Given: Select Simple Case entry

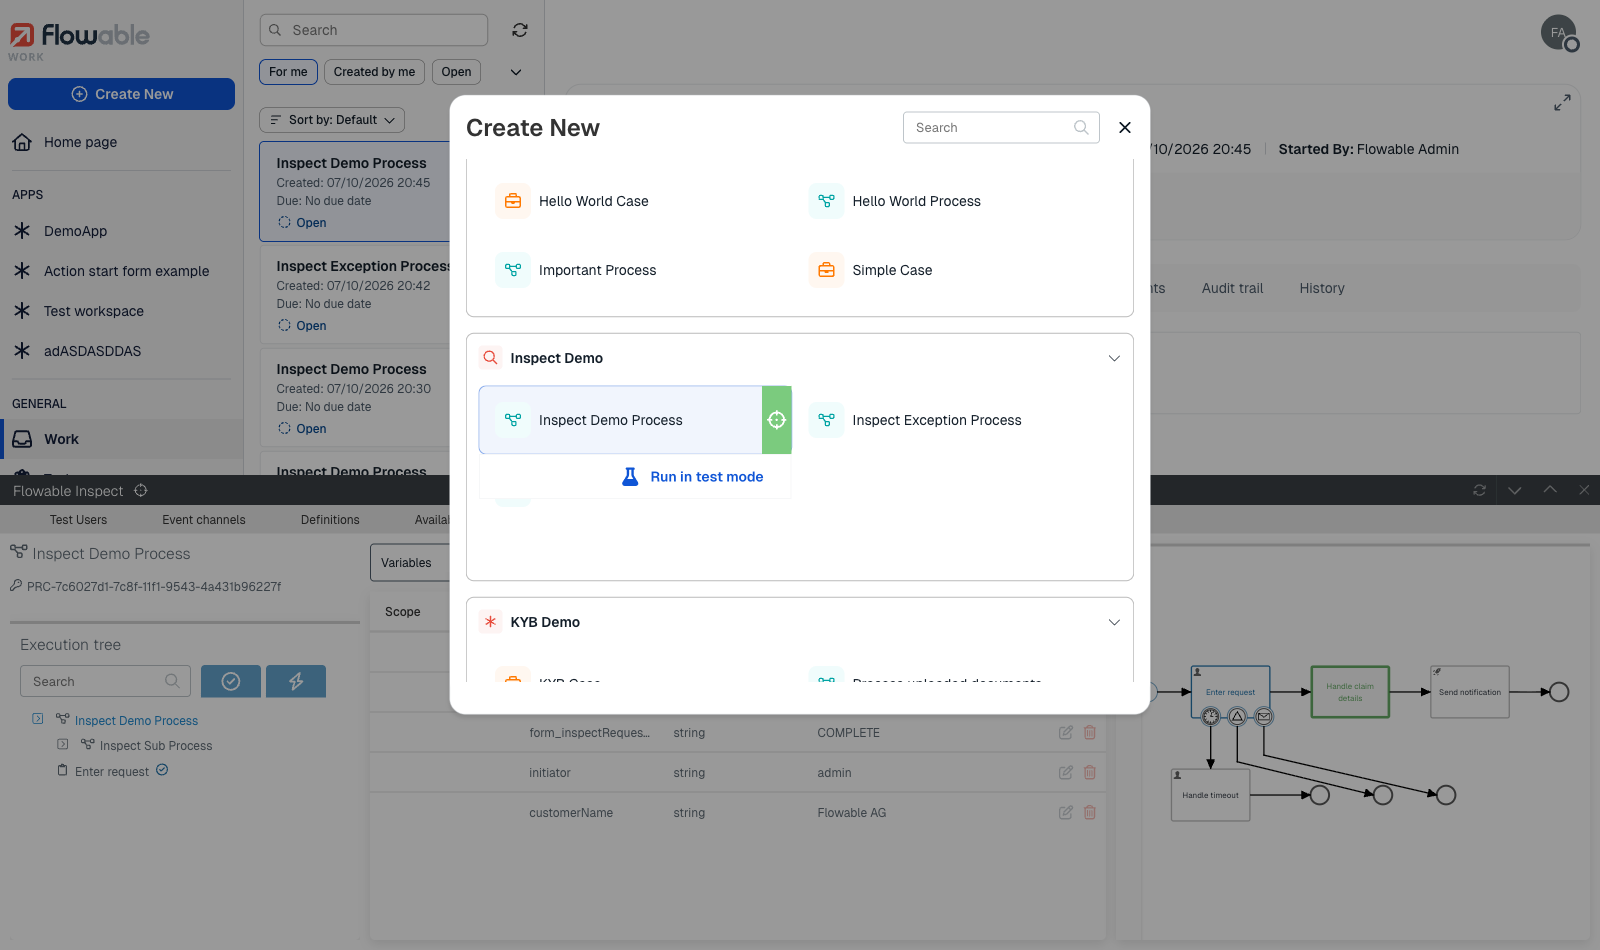Looking at the screenshot, I should 892,270.
